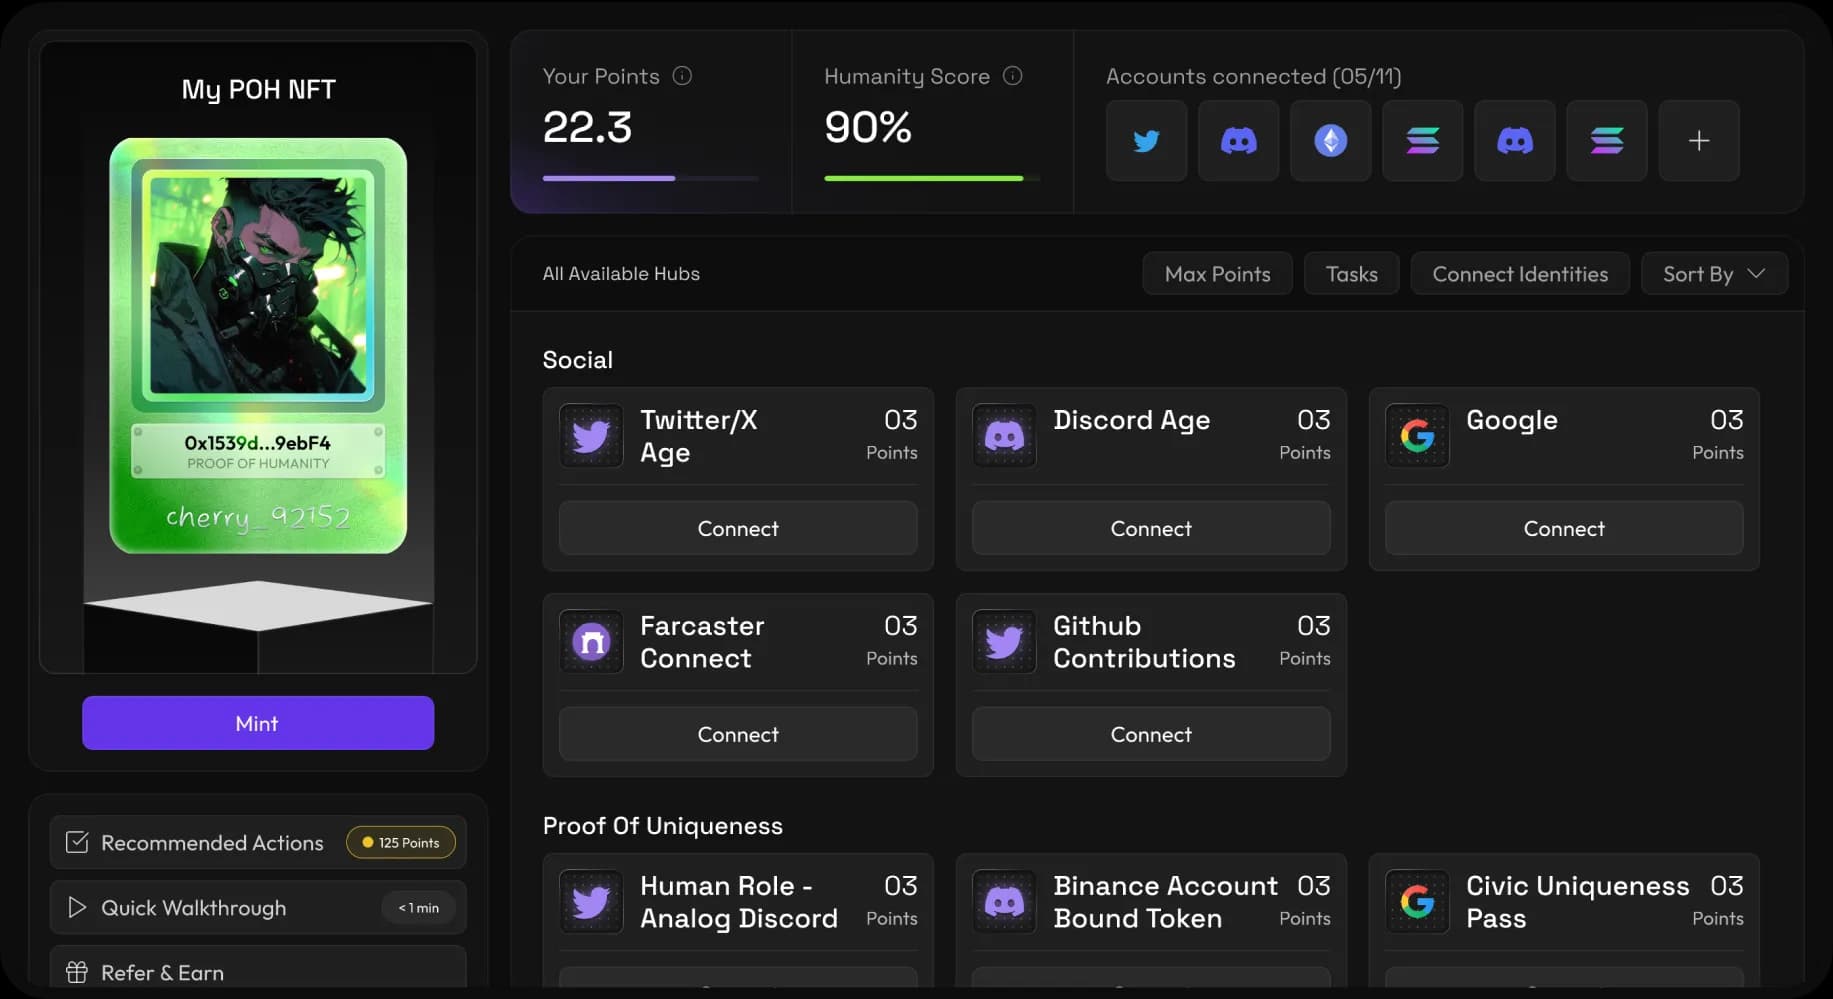Image resolution: width=1833 pixels, height=999 pixels.
Task: Click the Discord Age hub icon
Action: pos(1004,436)
